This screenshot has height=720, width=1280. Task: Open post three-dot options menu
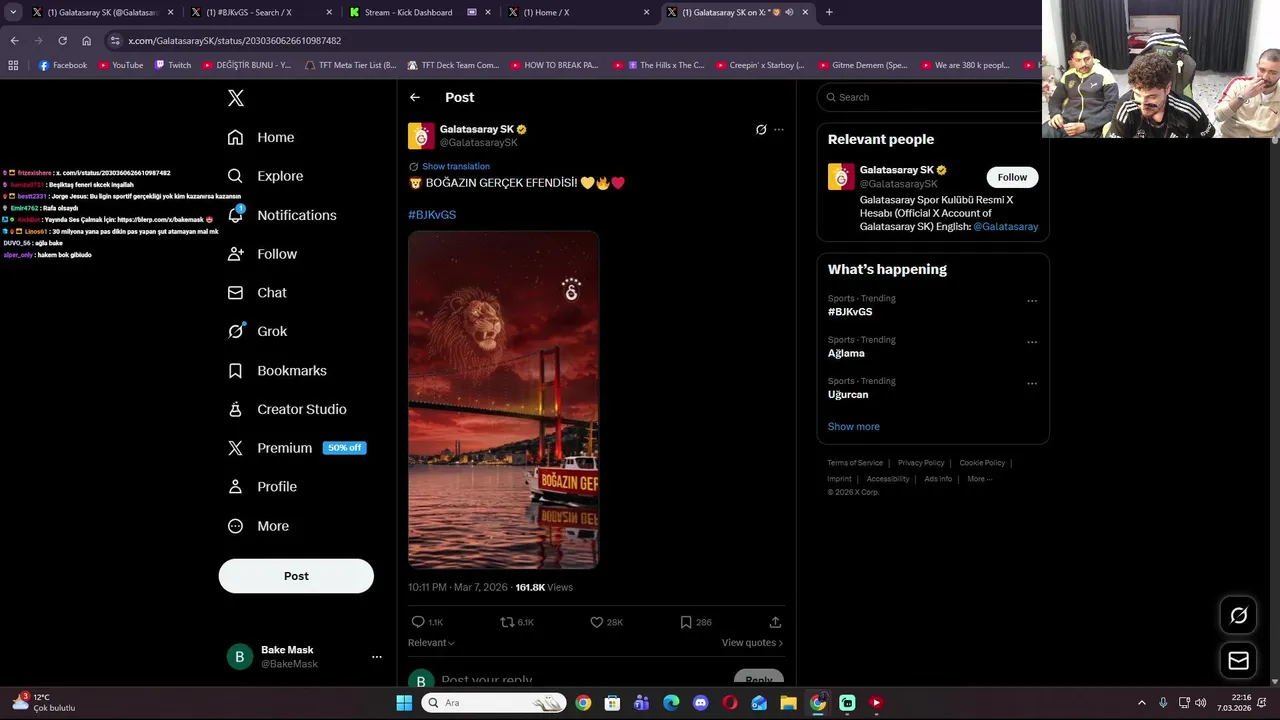pyautogui.click(x=779, y=129)
